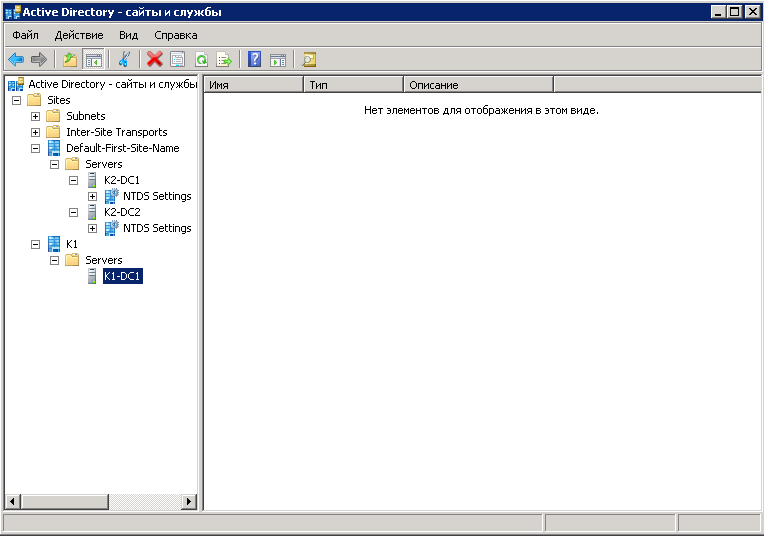Click the Default-First-Site-Name site icon
This screenshot has height=536, width=764.
pos(54,148)
